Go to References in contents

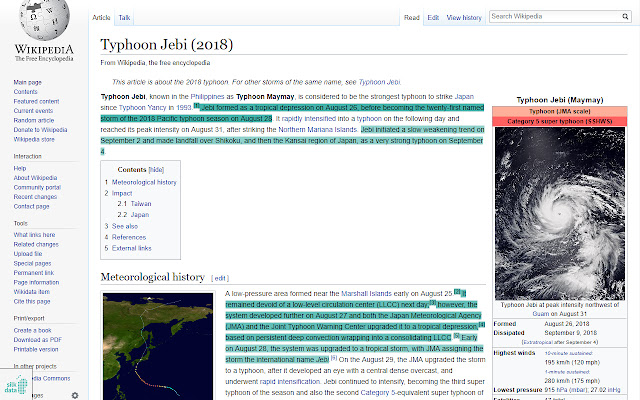coord(129,237)
